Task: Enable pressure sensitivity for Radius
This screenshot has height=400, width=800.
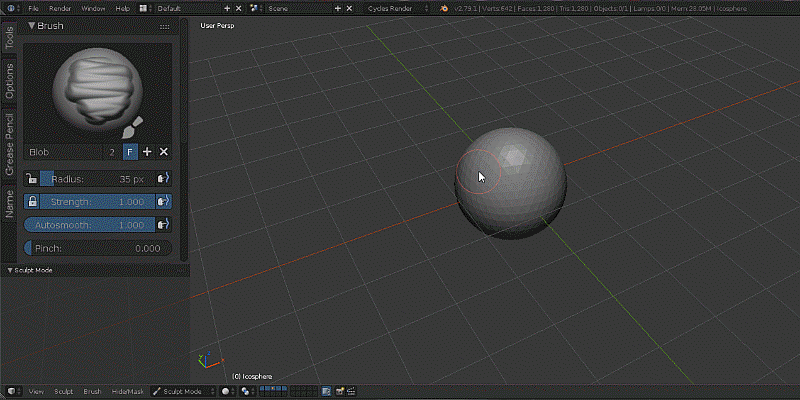Action: pyautogui.click(x=163, y=178)
